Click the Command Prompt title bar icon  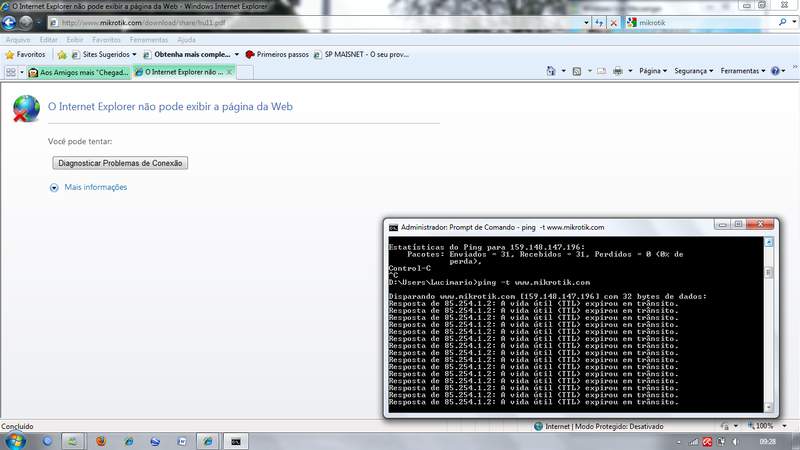[393, 228]
